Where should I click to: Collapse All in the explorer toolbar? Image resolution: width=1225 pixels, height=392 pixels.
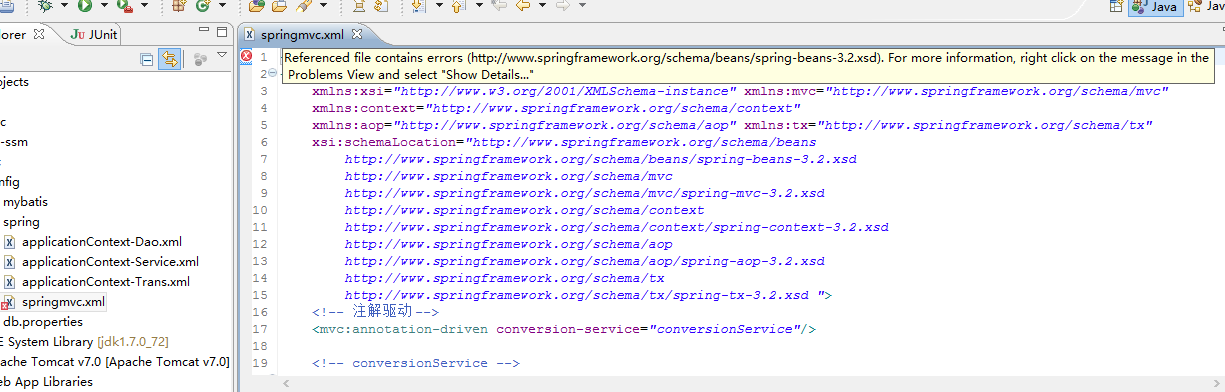pyautogui.click(x=147, y=60)
